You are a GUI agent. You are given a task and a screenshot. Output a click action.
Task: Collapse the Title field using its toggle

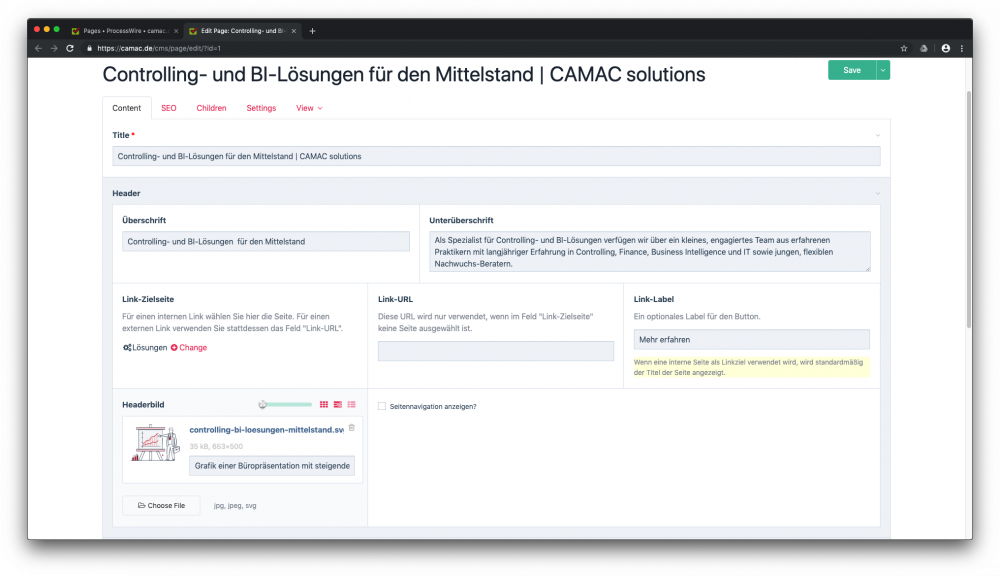click(878, 135)
